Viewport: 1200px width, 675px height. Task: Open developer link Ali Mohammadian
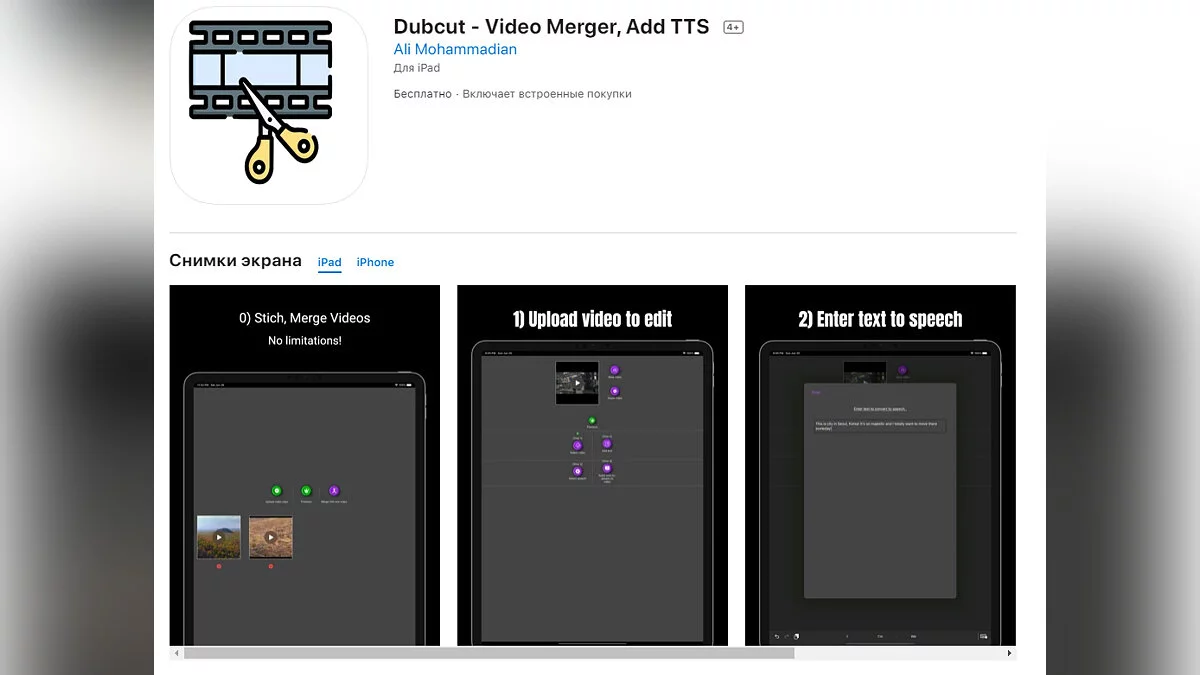[x=455, y=49]
